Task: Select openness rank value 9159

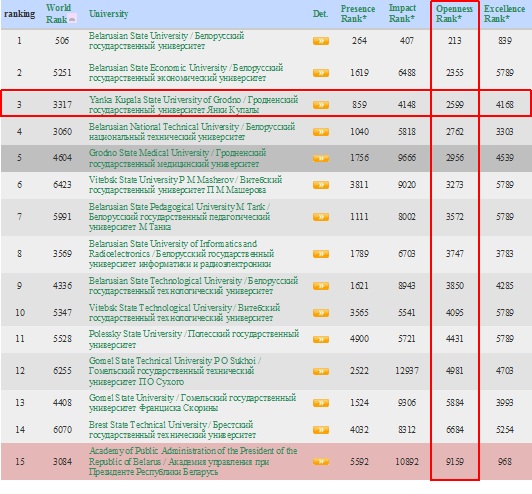Action: click(454, 461)
